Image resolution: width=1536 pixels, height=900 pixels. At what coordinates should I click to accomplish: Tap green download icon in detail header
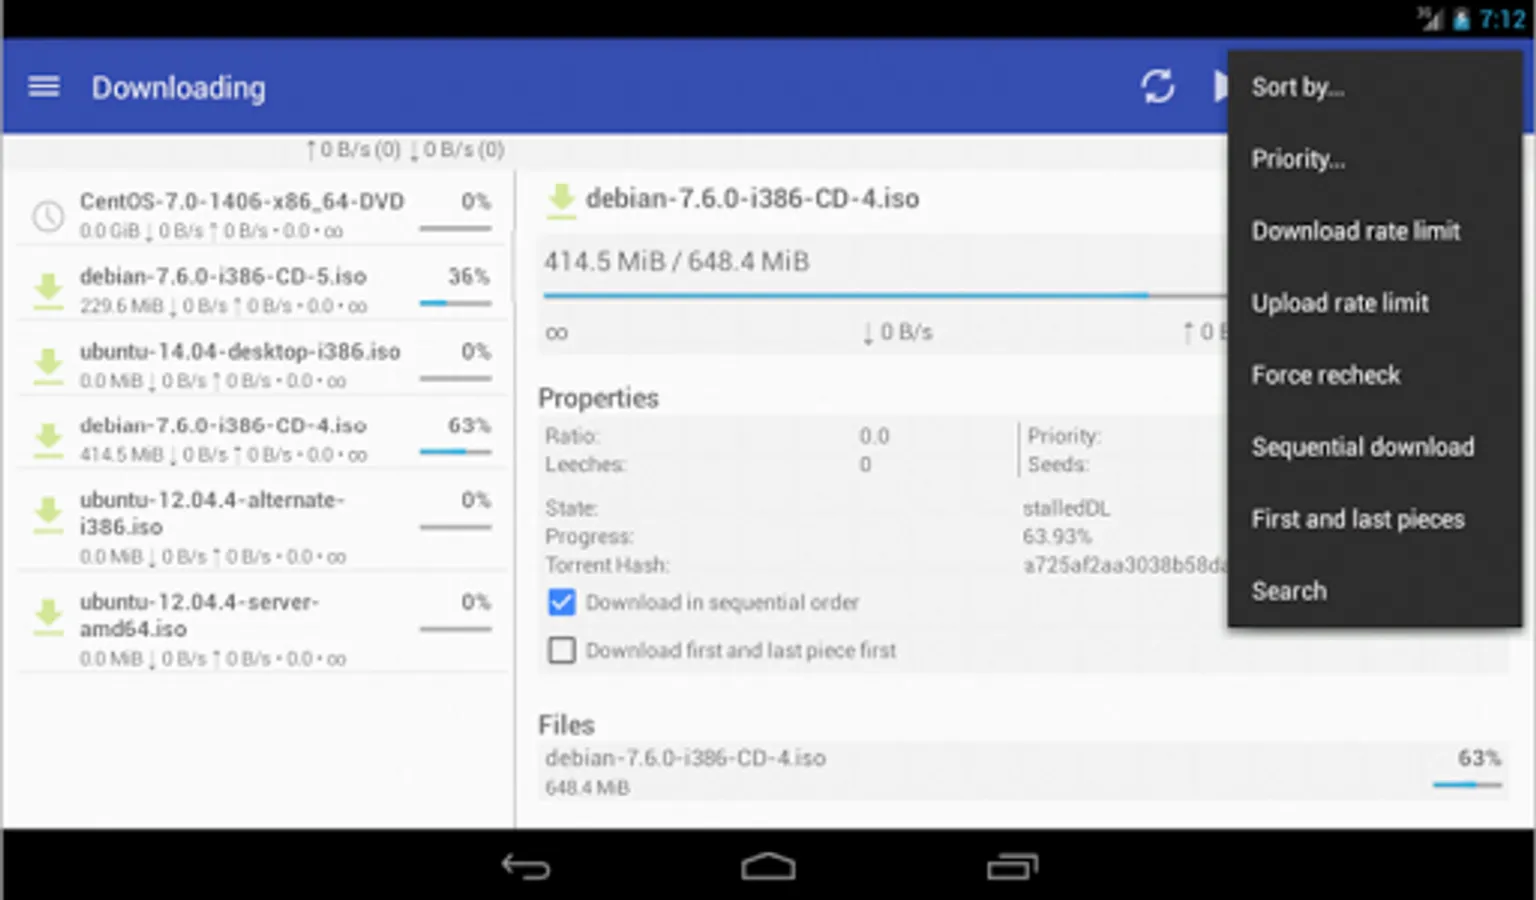click(x=561, y=200)
